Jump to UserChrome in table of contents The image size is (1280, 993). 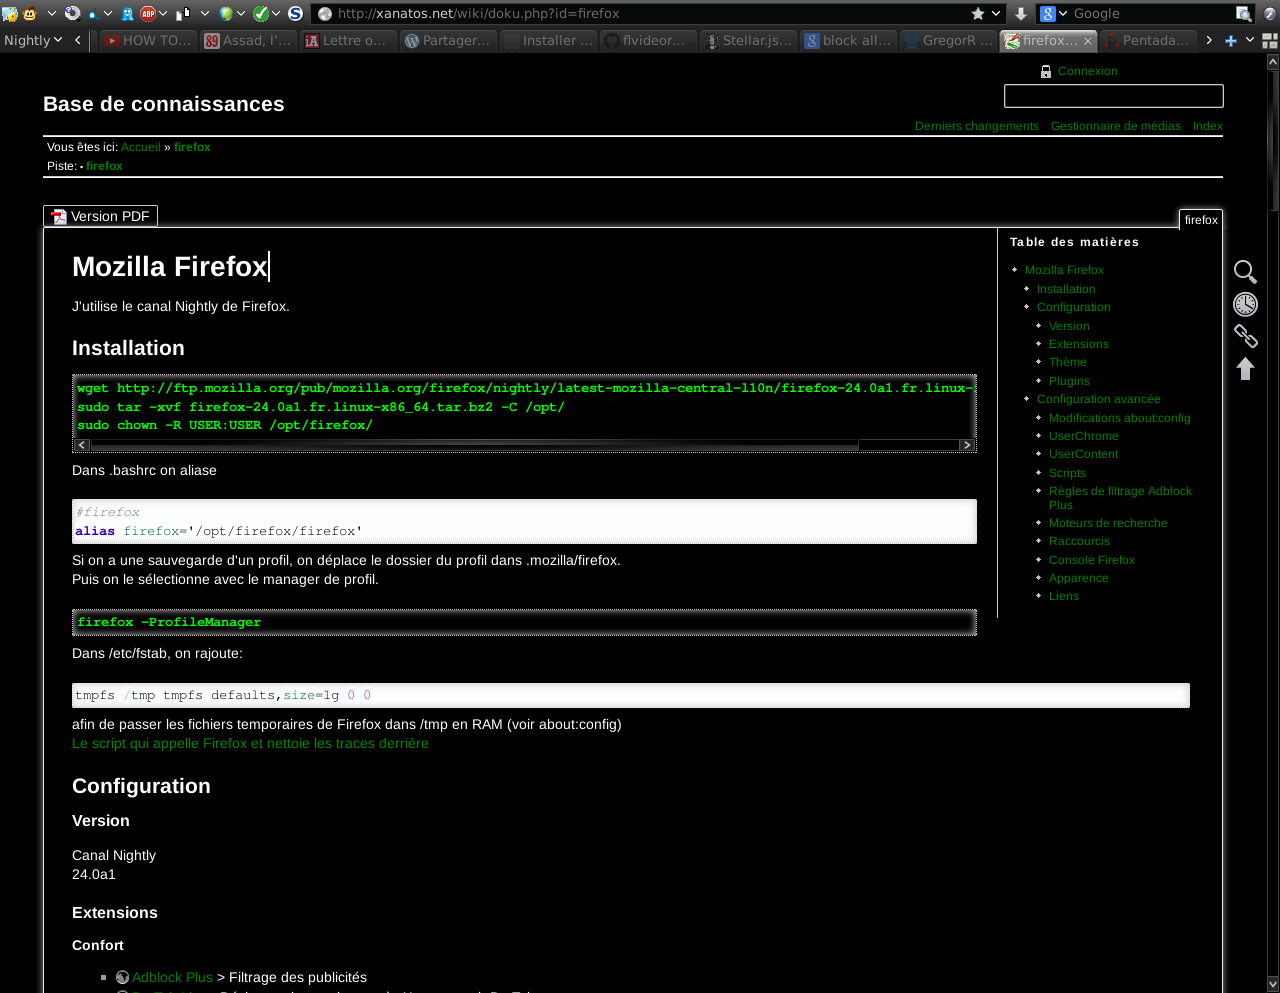click(x=1083, y=436)
